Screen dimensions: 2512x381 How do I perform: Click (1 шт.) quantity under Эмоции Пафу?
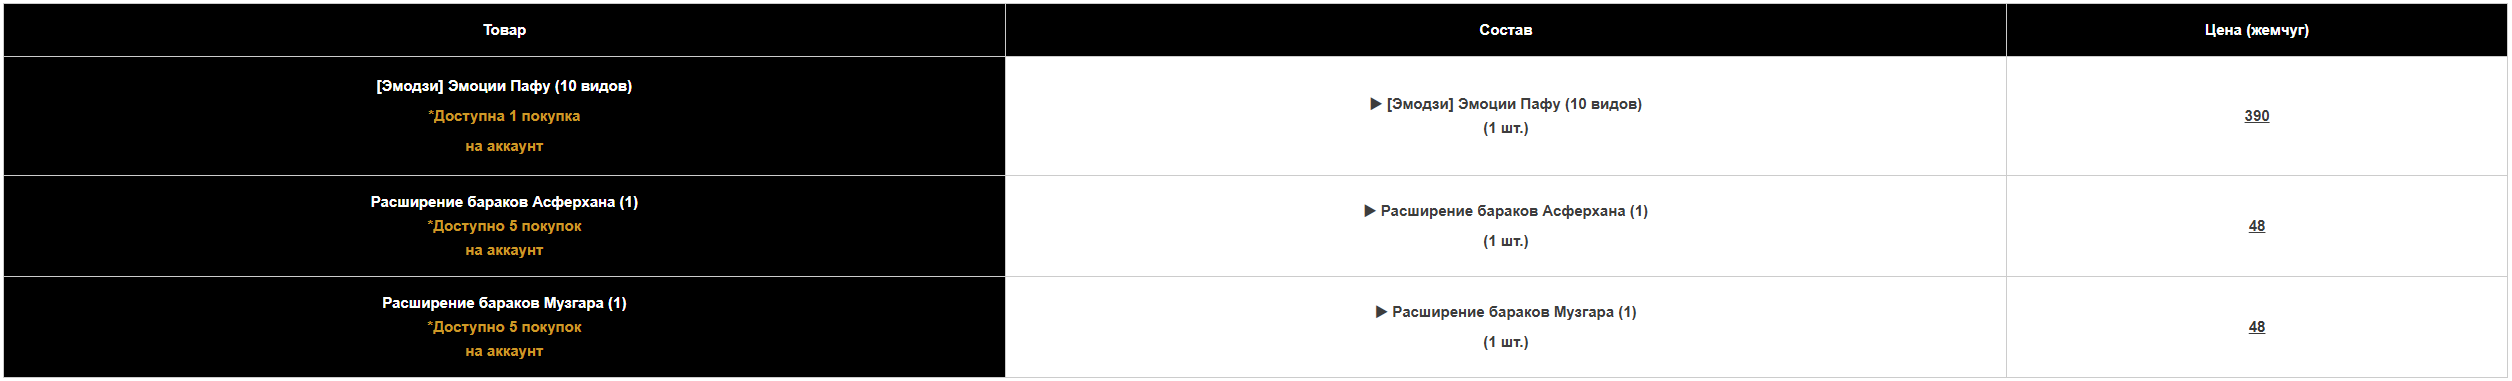point(1505,128)
